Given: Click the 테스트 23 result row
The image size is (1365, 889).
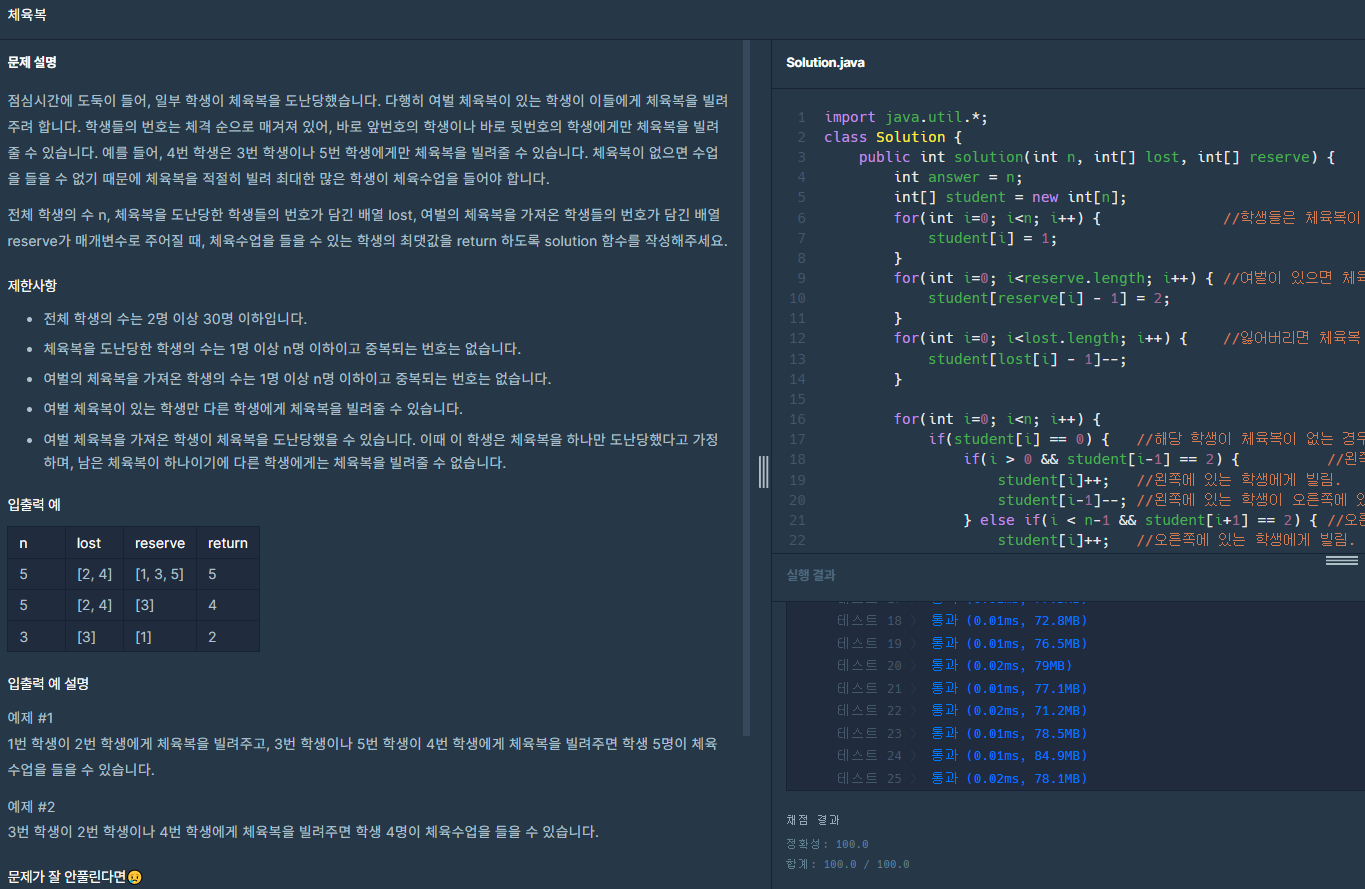Looking at the screenshot, I should coord(962,733).
